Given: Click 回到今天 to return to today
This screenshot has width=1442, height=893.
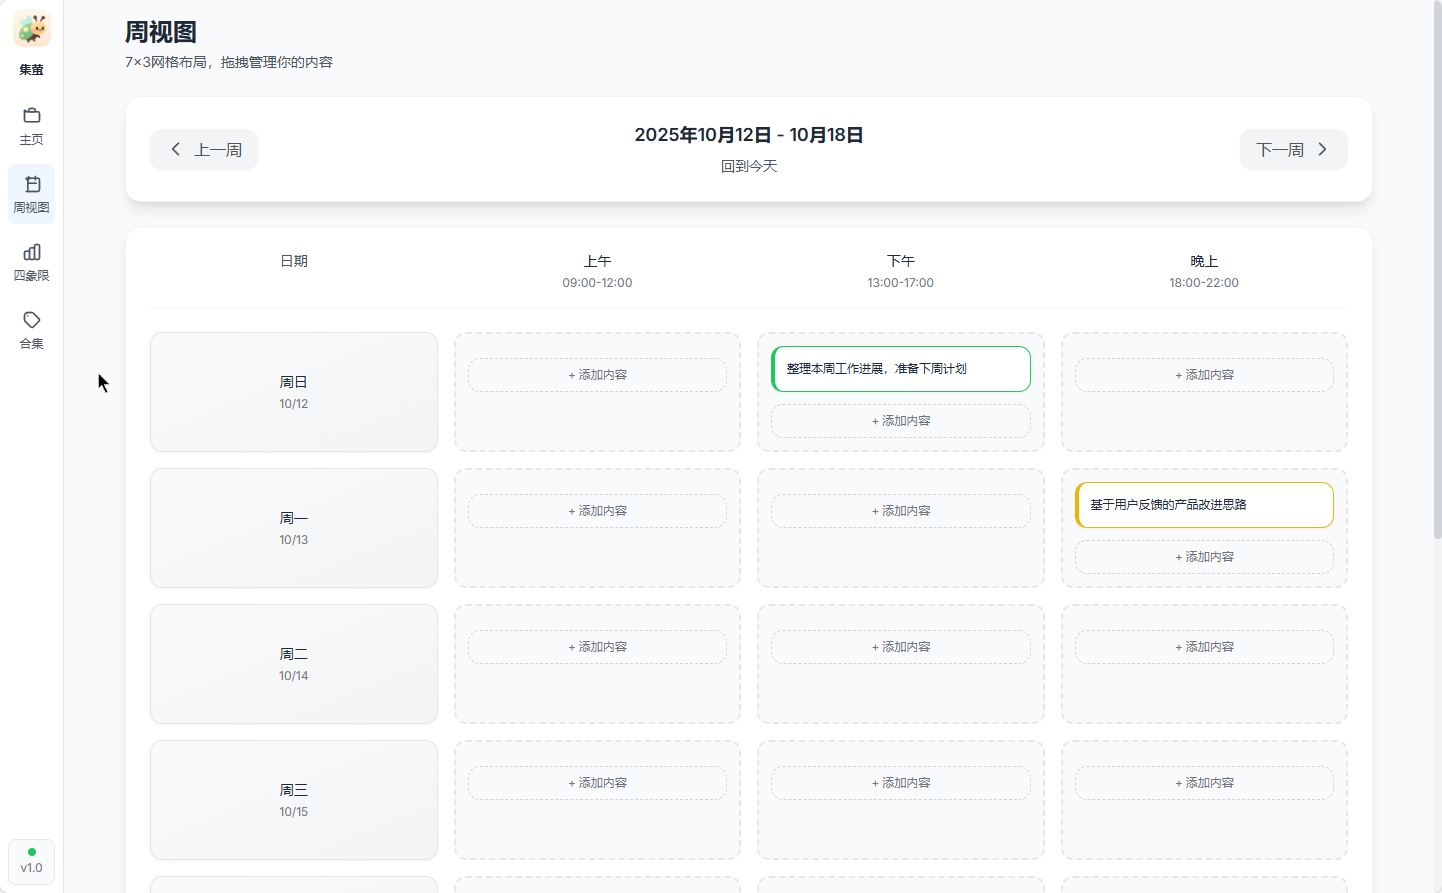Looking at the screenshot, I should coord(749,166).
